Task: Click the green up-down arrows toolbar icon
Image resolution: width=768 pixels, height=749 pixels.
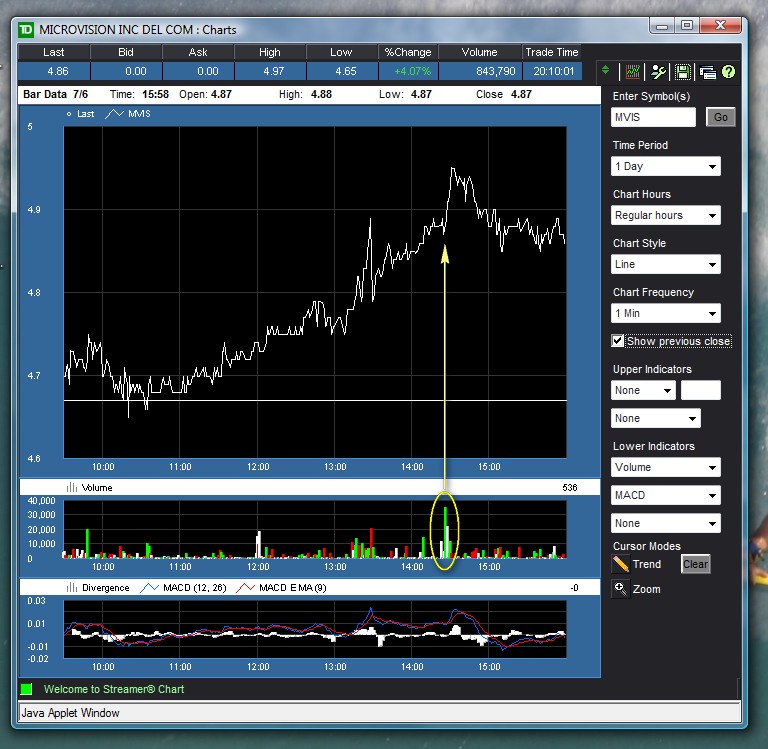Action: coord(605,71)
